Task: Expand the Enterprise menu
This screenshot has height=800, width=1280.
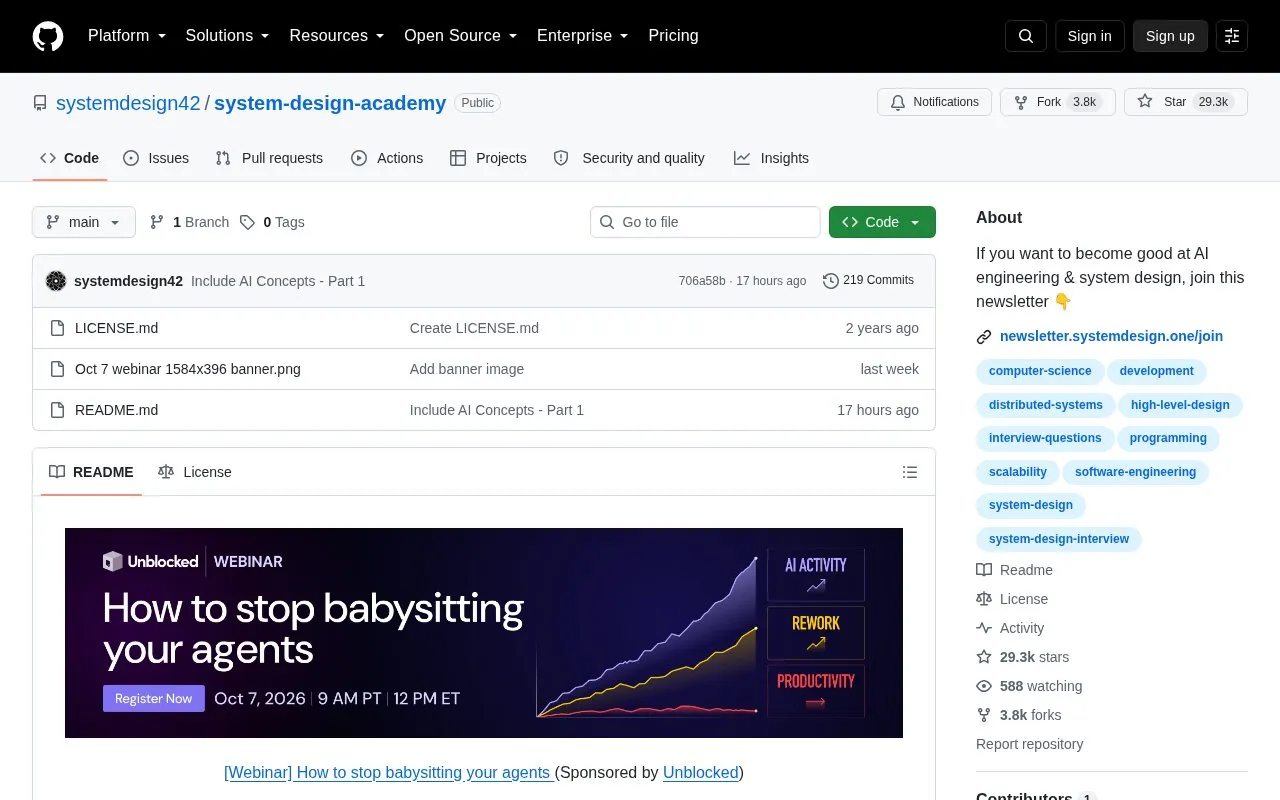Action: (583, 36)
